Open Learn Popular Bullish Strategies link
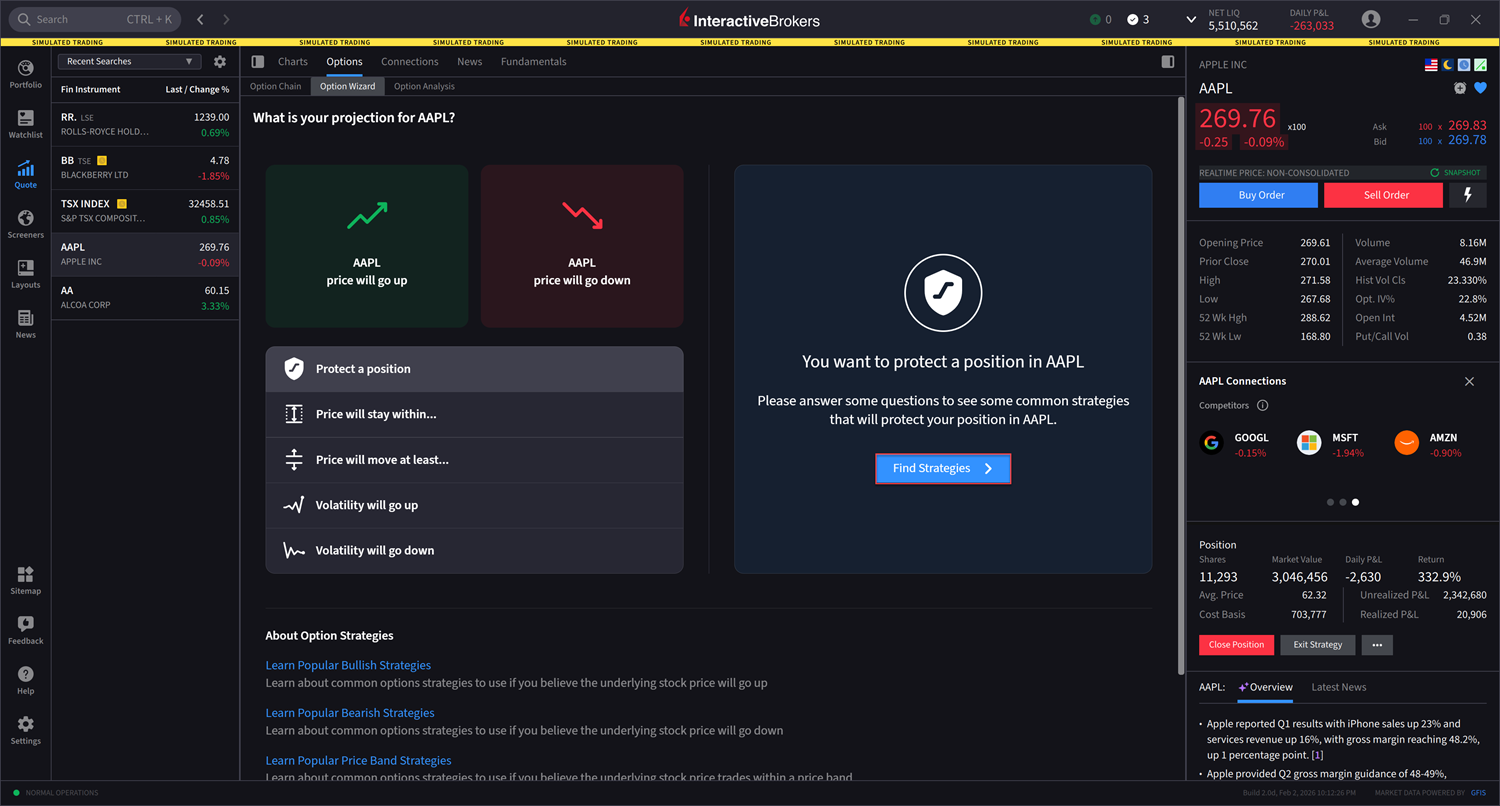Image resolution: width=1500 pixels, height=806 pixels. click(348, 665)
